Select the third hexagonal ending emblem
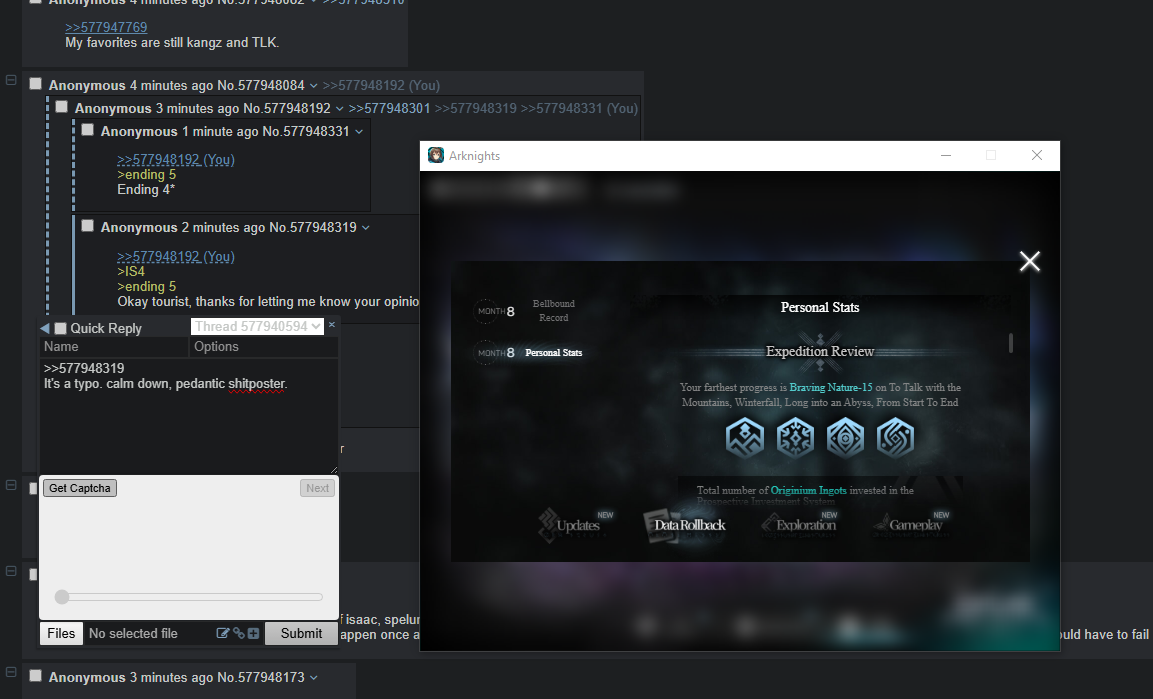This screenshot has height=699, width=1153. pyautogui.click(x=845, y=437)
